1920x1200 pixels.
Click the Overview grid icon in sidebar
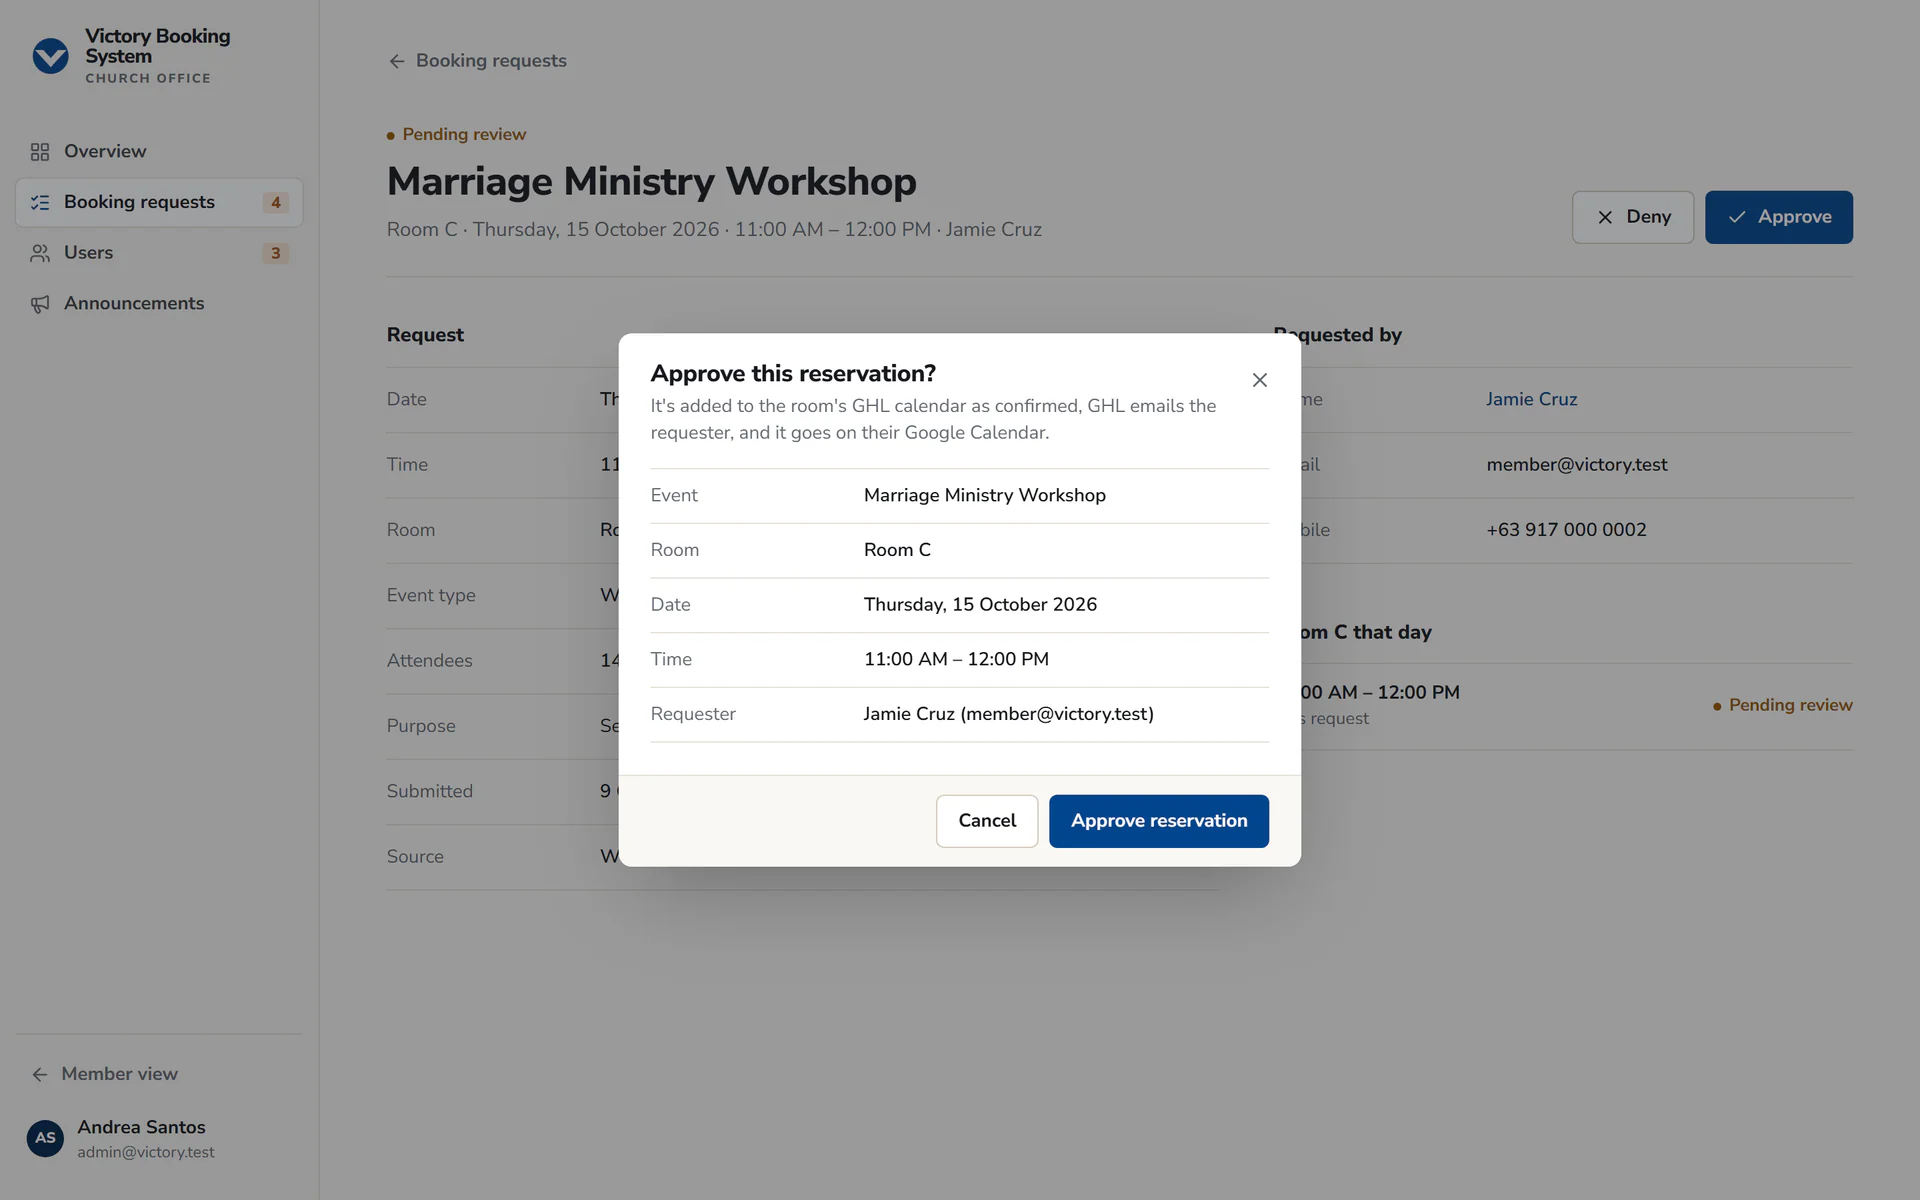[40, 152]
